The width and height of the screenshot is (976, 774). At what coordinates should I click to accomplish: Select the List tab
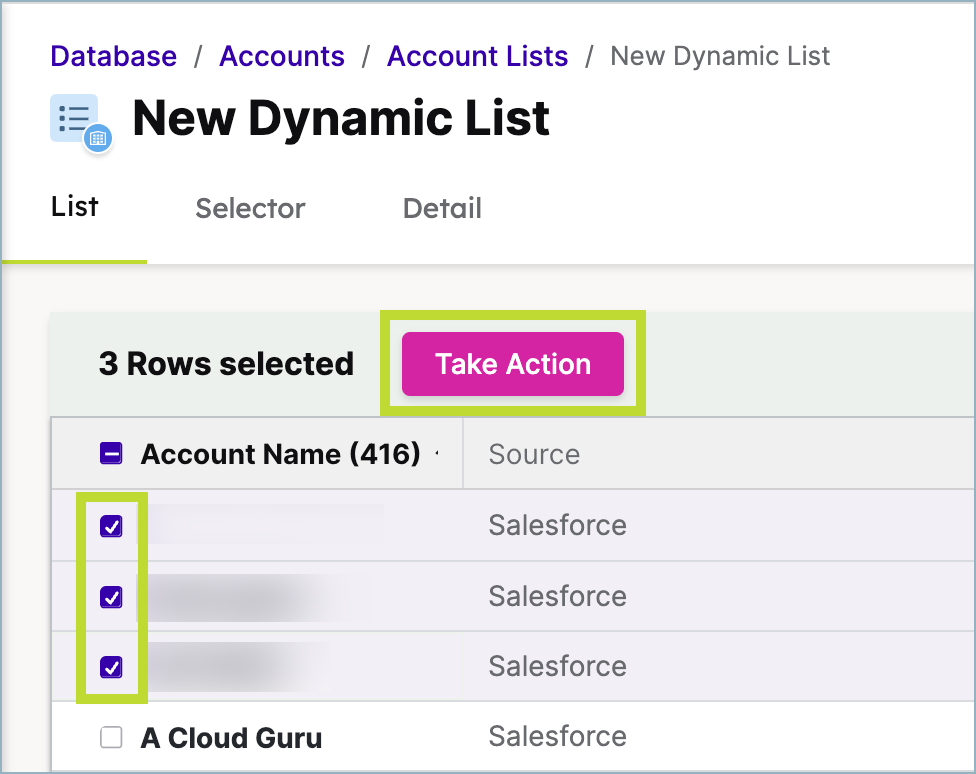click(73, 207)
